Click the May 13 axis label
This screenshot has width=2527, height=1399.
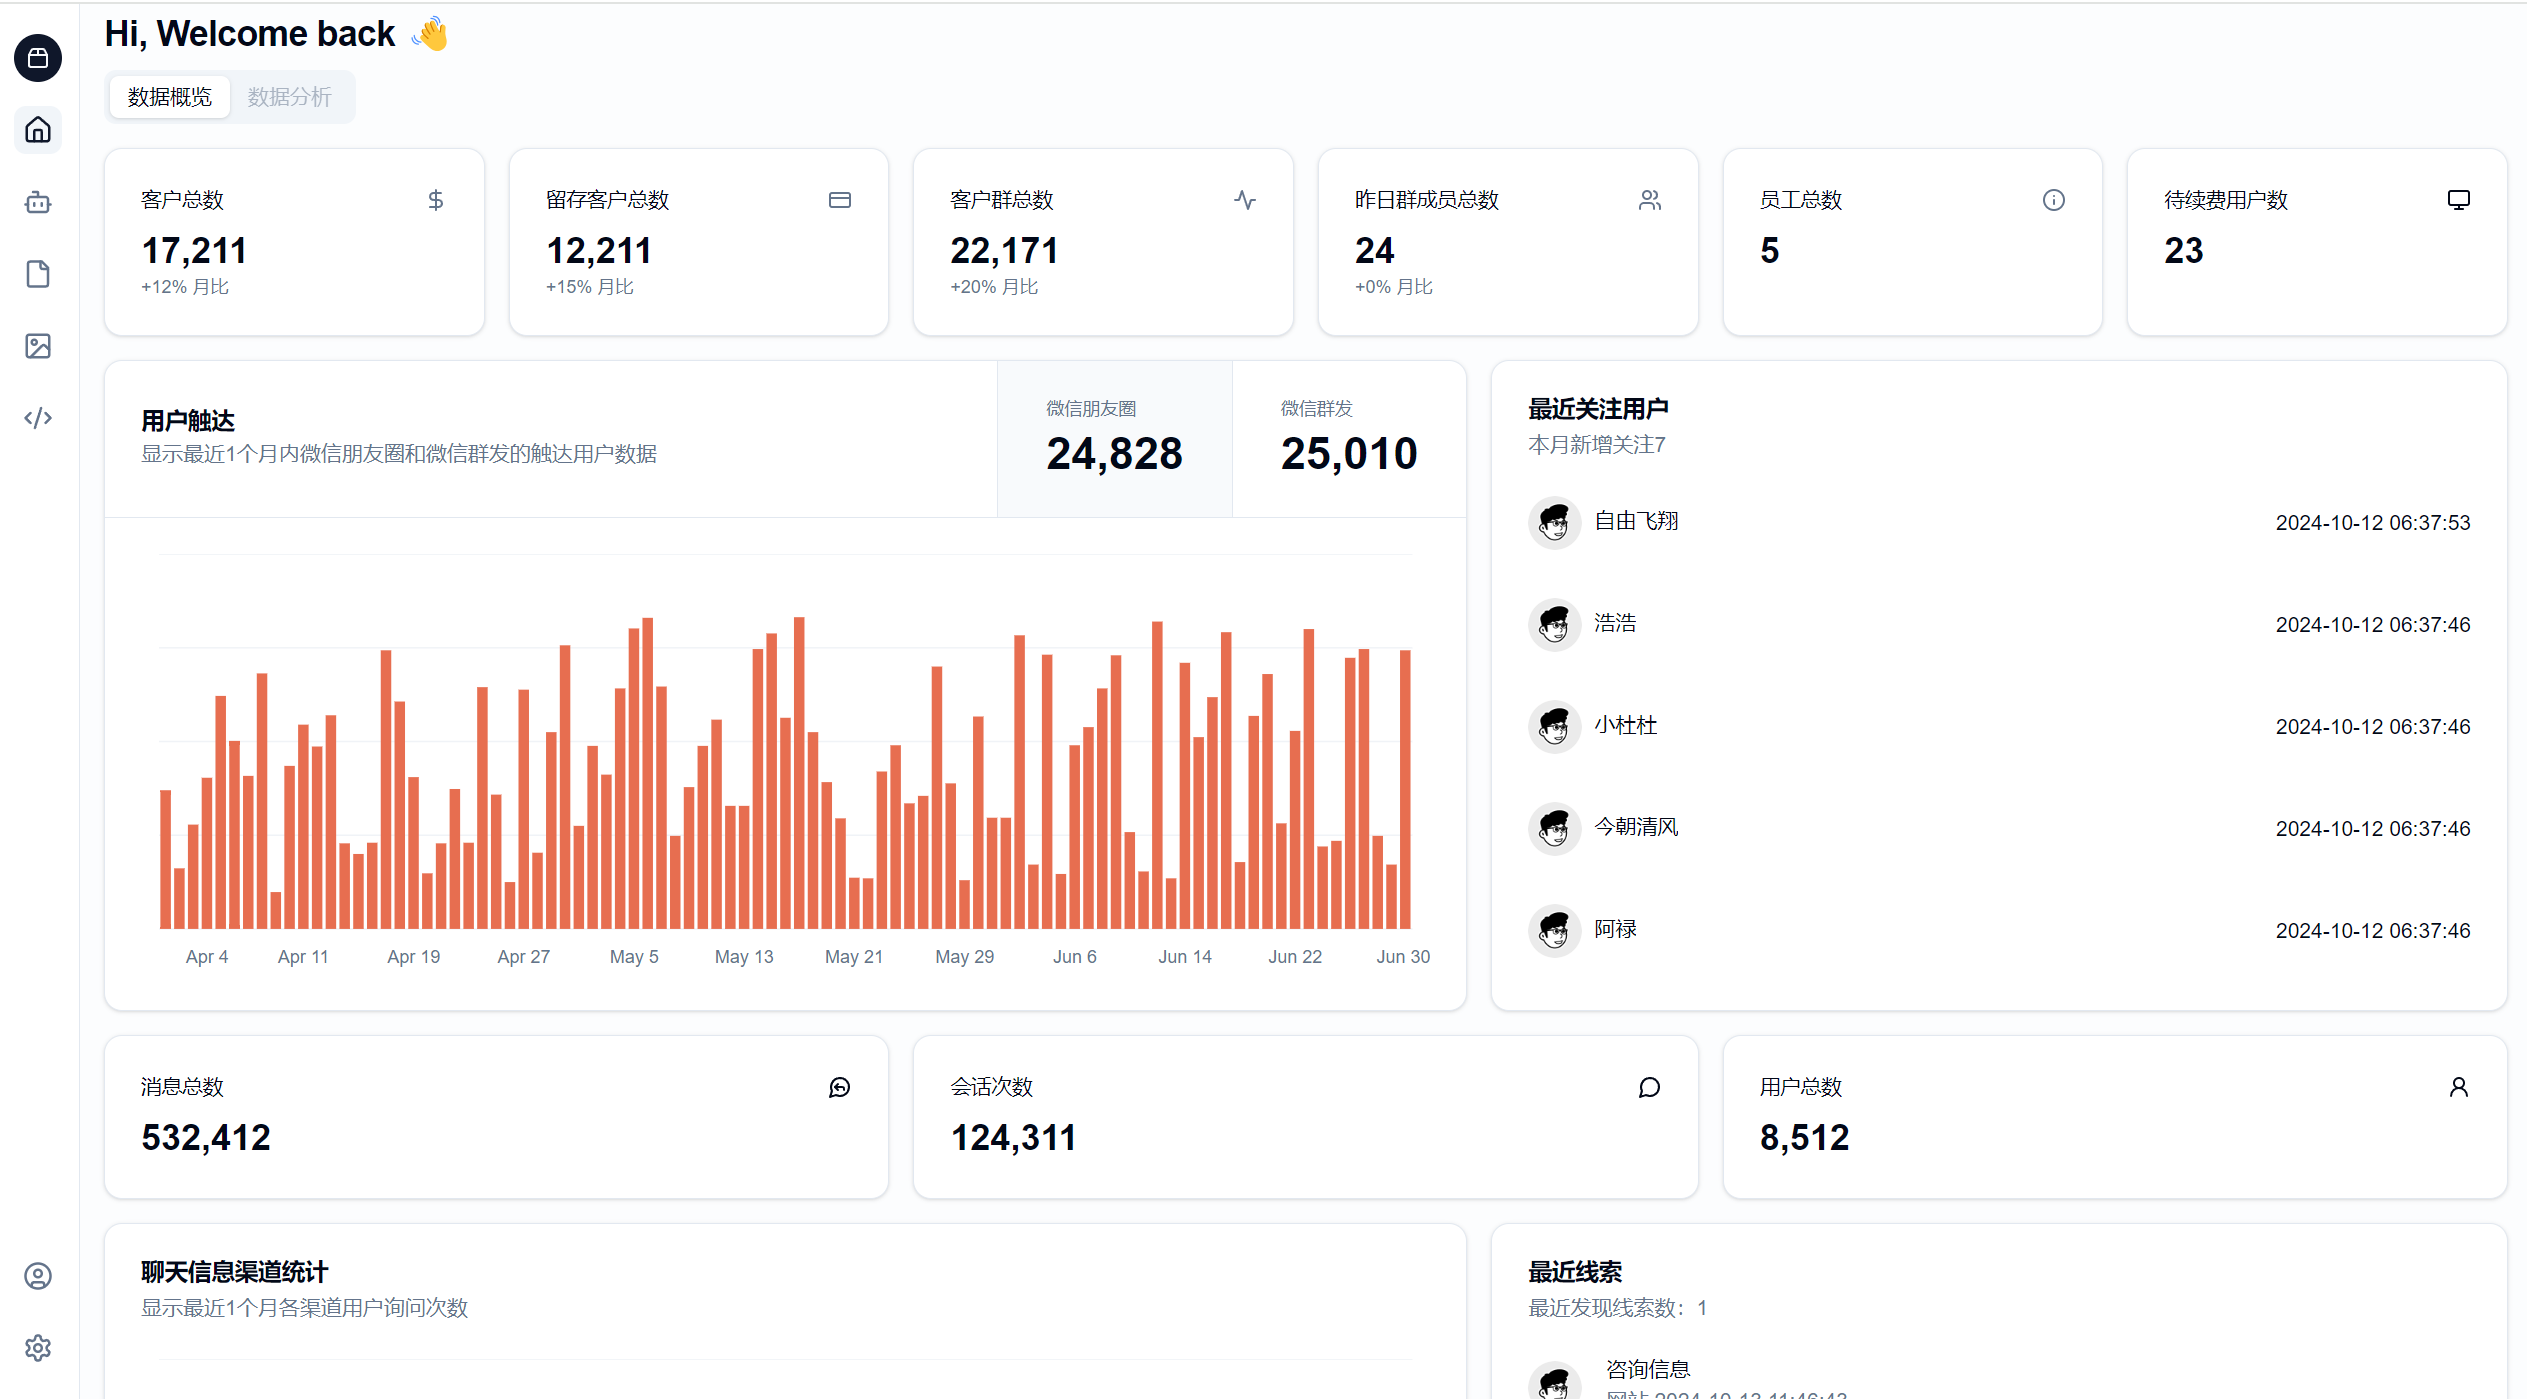click(x=744, y=957)
